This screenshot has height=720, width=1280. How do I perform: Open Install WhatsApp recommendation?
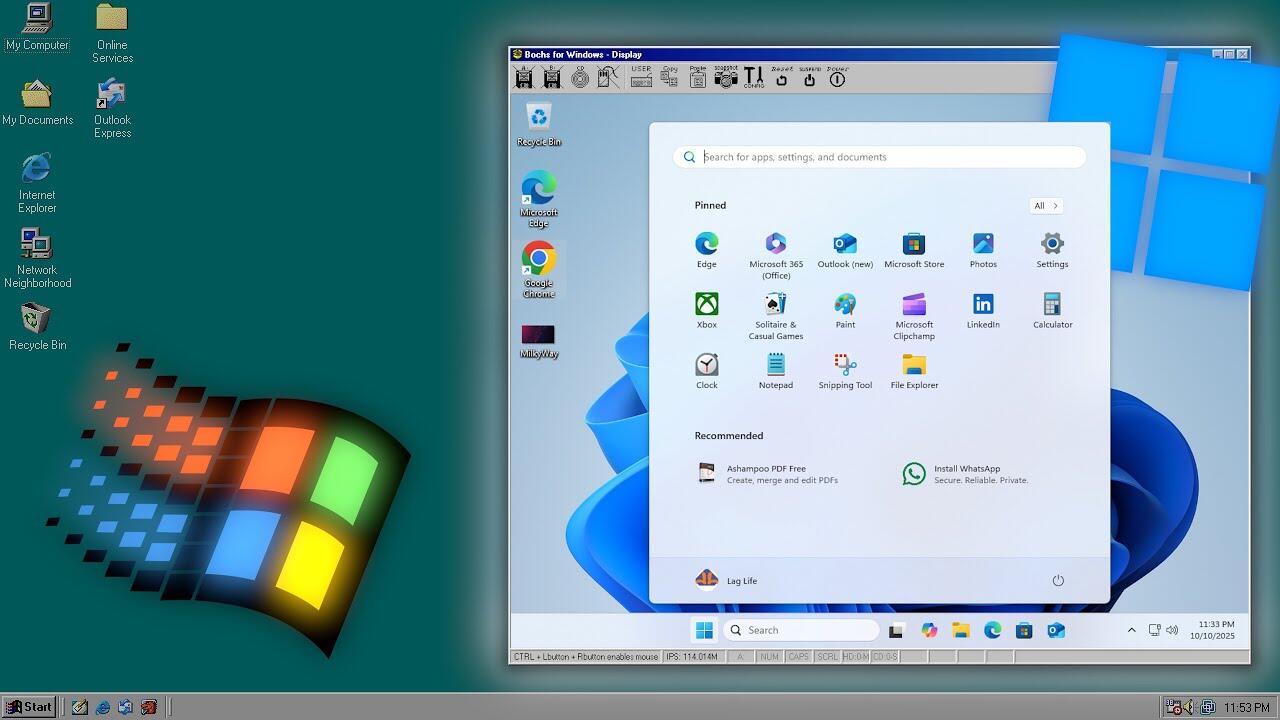965,474
